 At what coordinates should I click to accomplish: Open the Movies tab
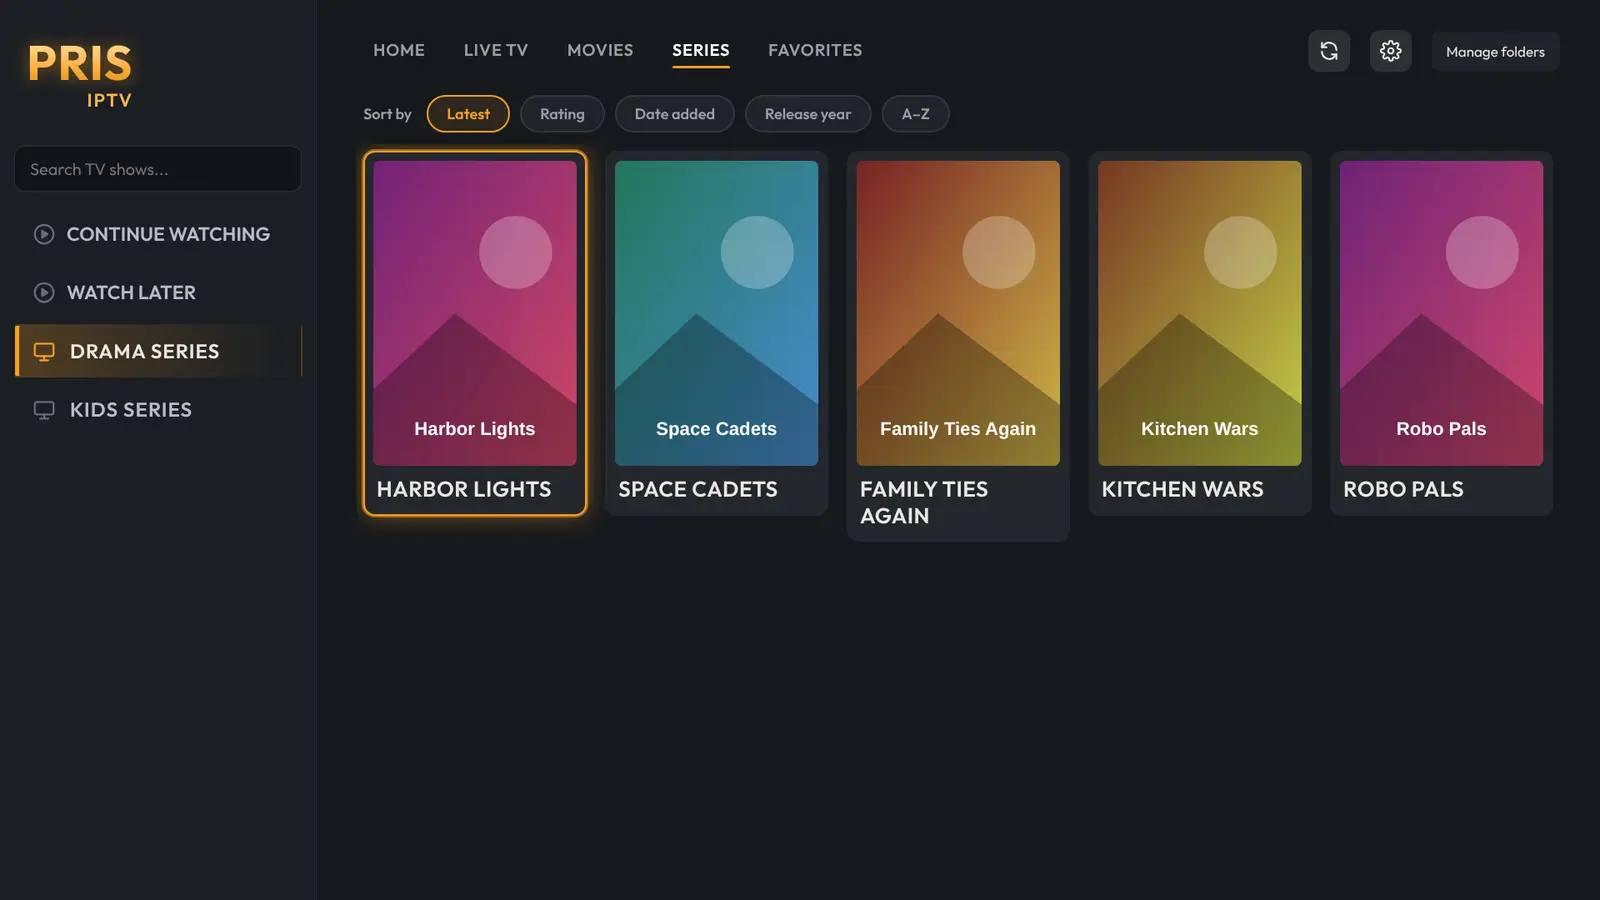coord(600,50)
